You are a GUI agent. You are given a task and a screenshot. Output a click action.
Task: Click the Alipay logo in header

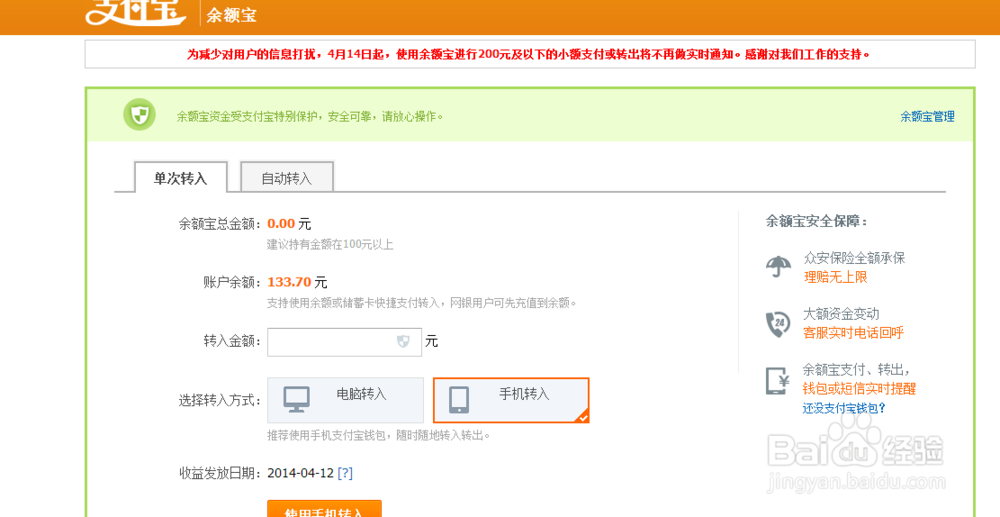coord(136,12)
